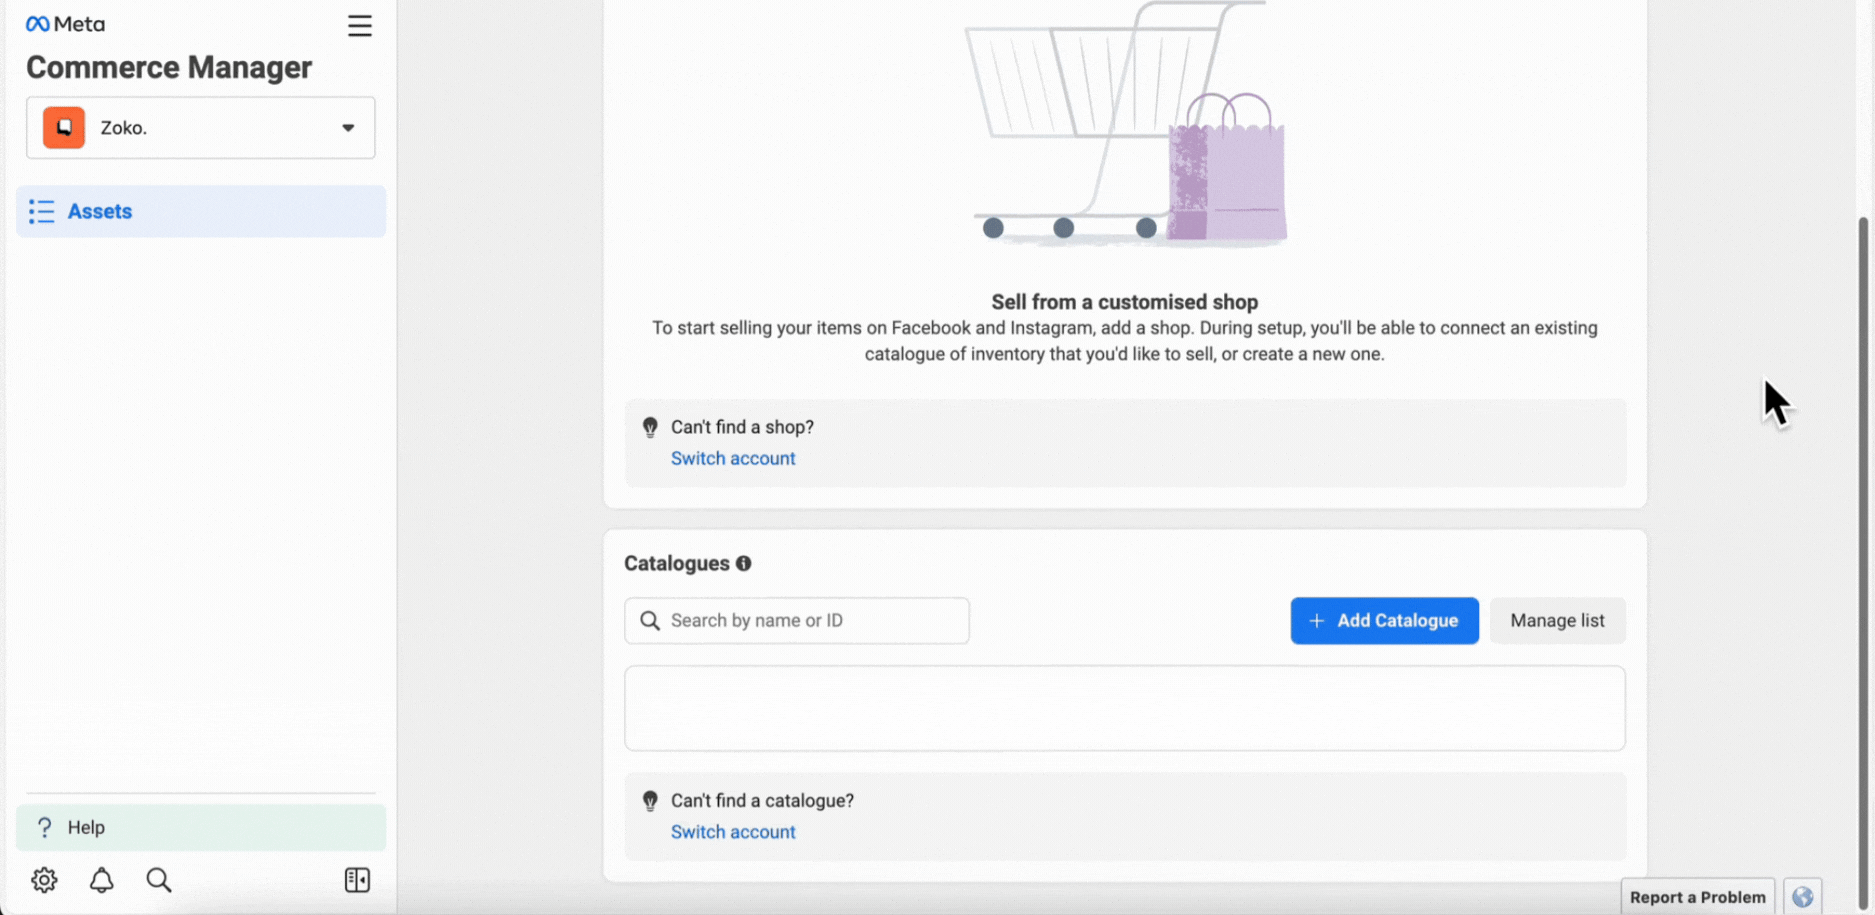Collapse the sidebar panel icon

pos(357,880)
